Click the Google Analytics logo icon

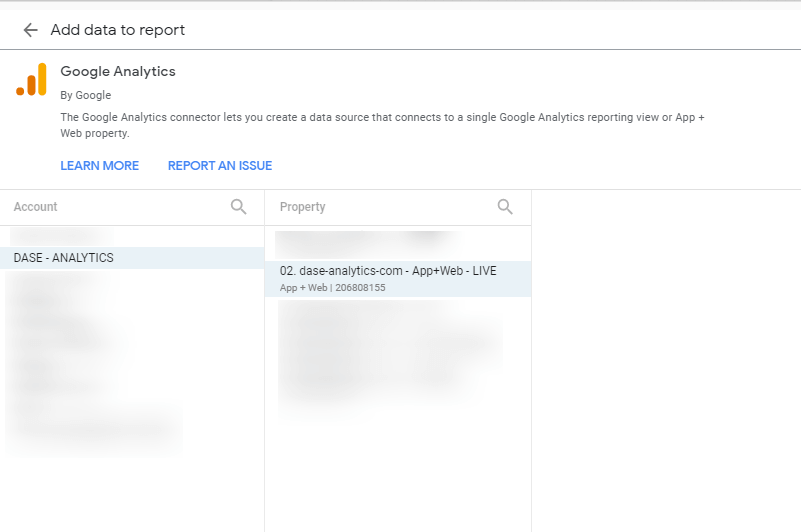(31, 80)
